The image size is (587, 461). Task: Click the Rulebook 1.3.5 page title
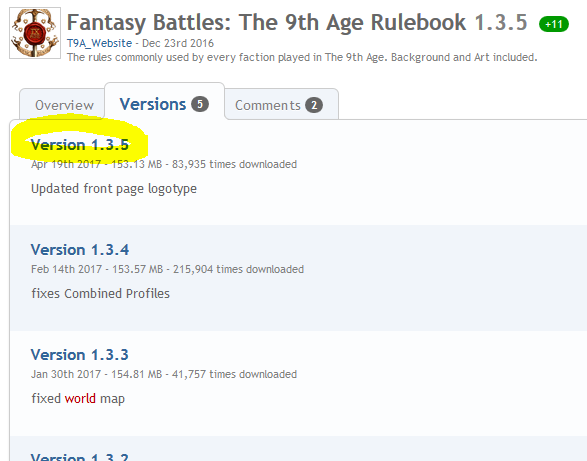pyautogui.click(x=297, y=22)
